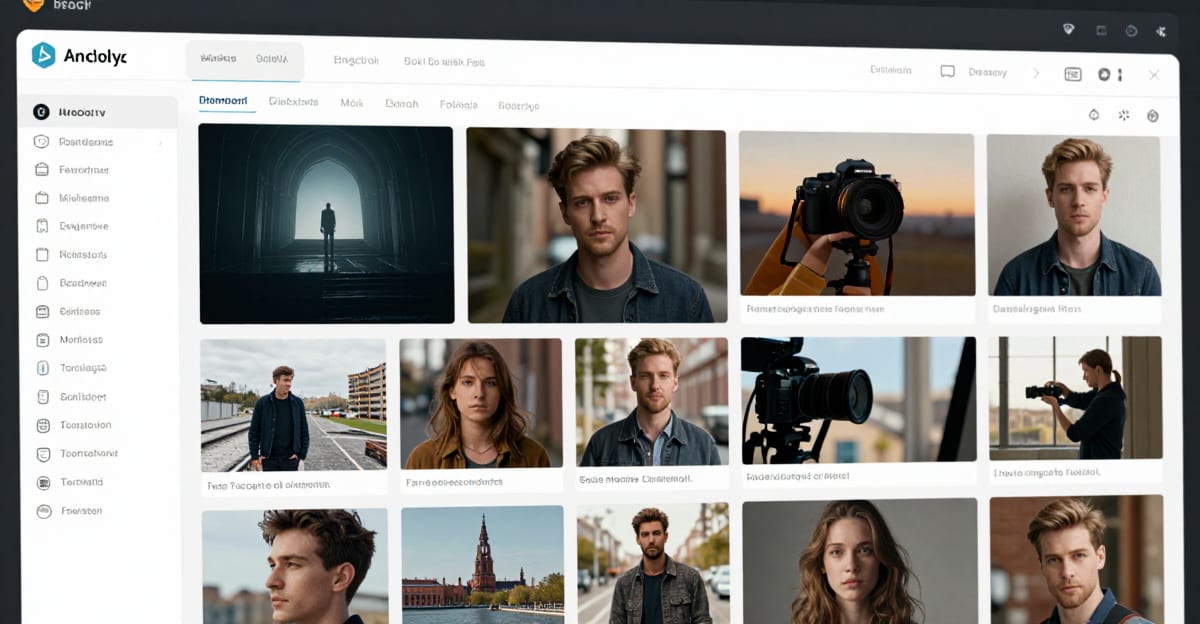The height and width of the screenshot is (624, 1200).
Task: Click the round black icon beside Hrocotv
Action: pos(41,112)
